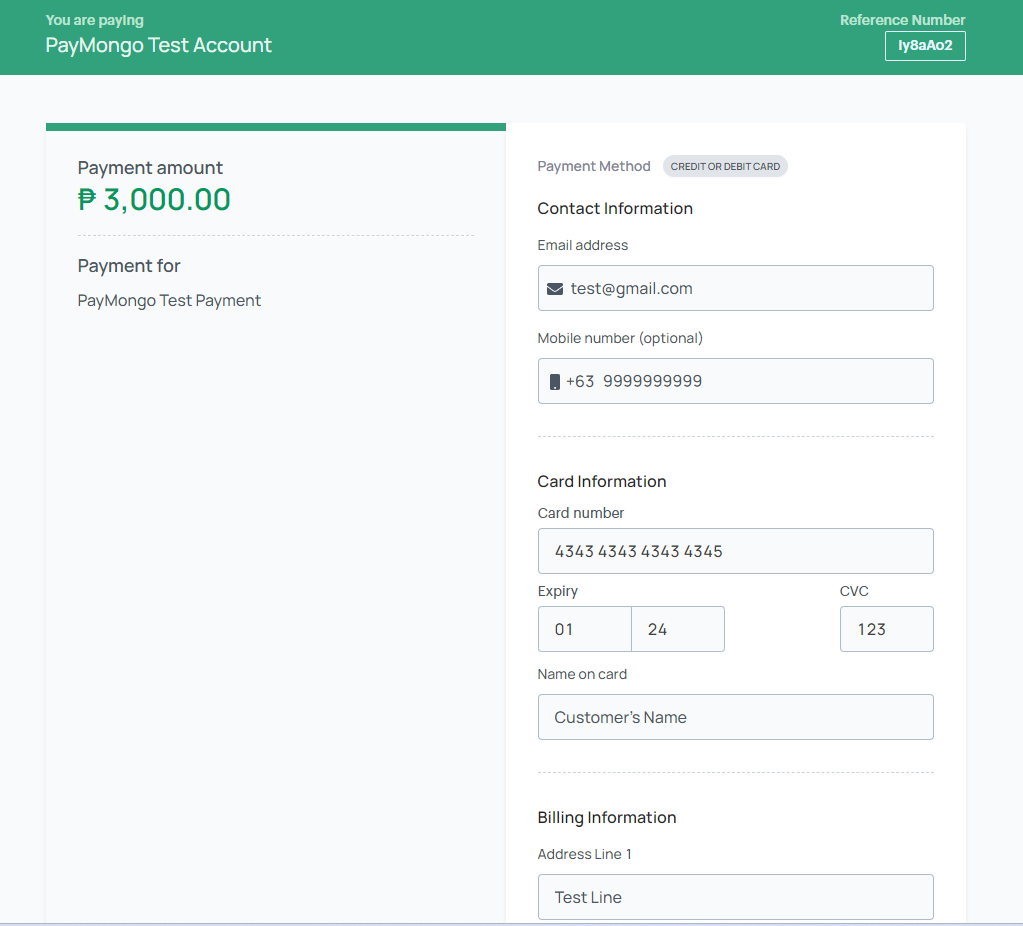
Task: Click the Reference Number label
Action: tap(902, 20)
